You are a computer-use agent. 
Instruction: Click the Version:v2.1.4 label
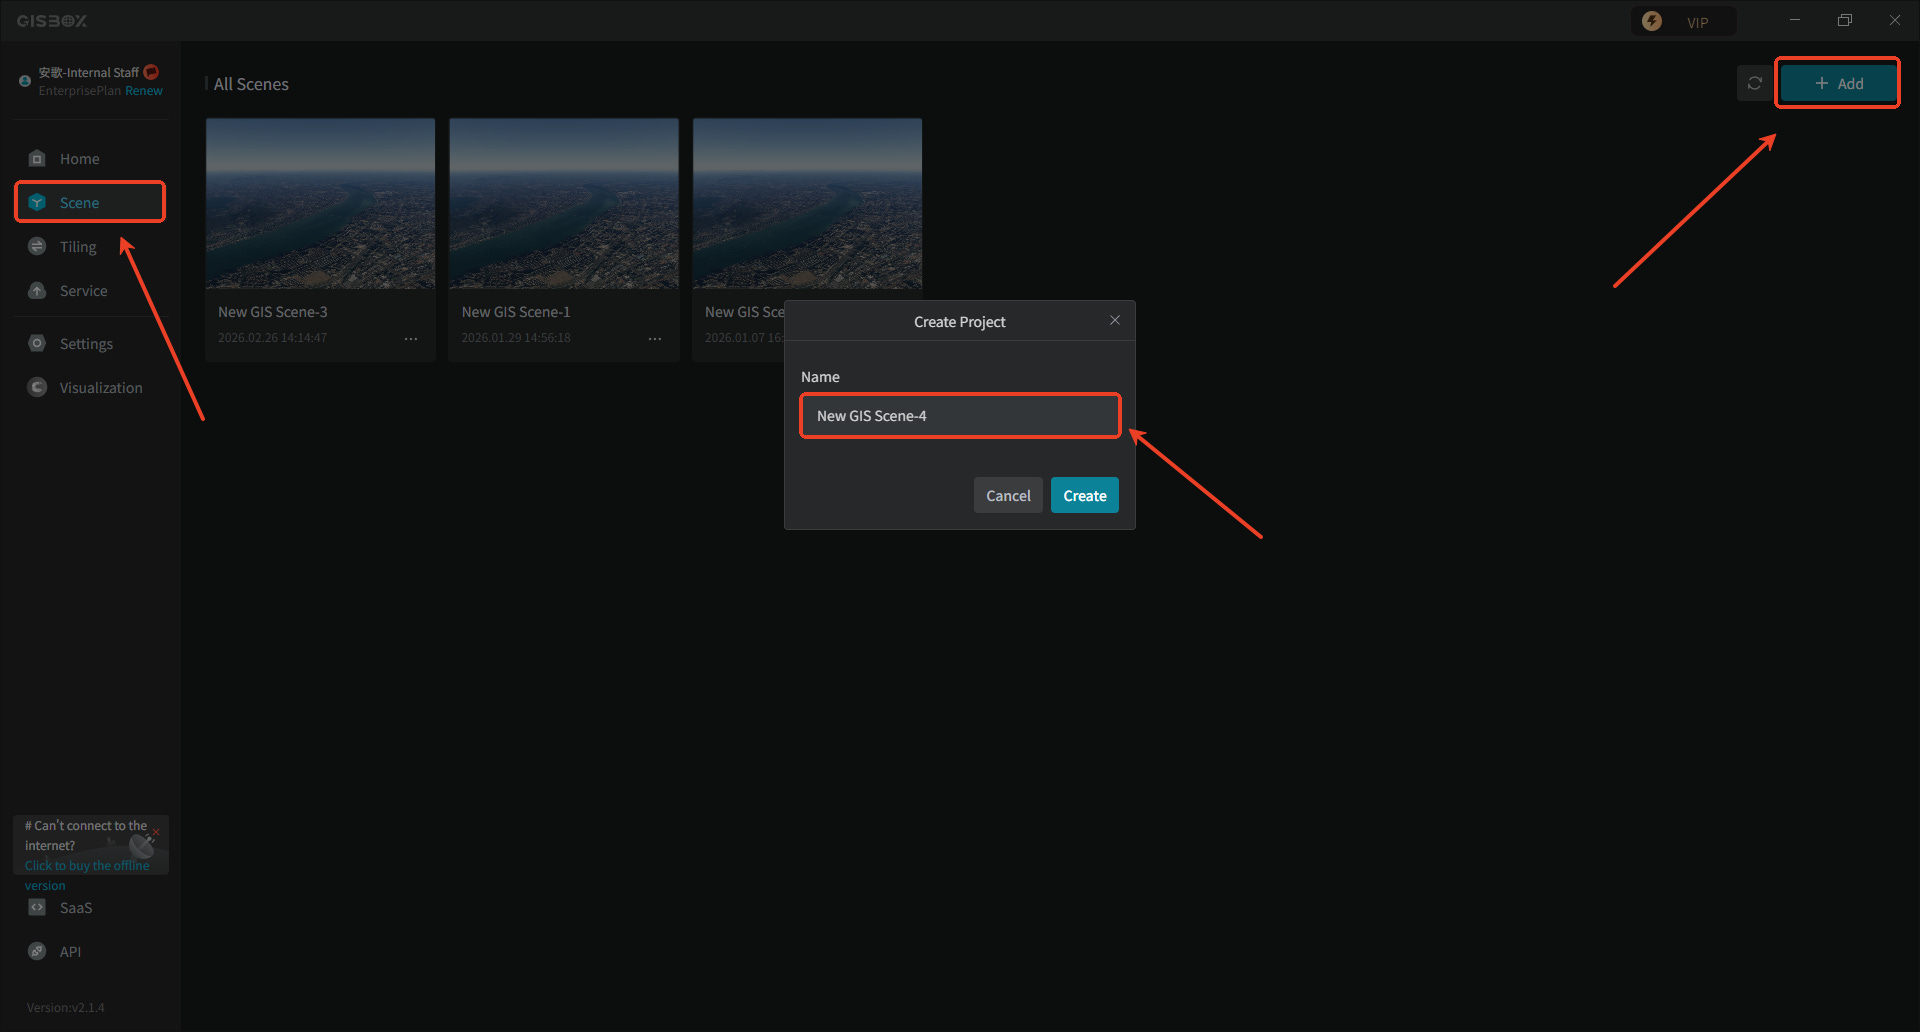(x=66, y=1008)
